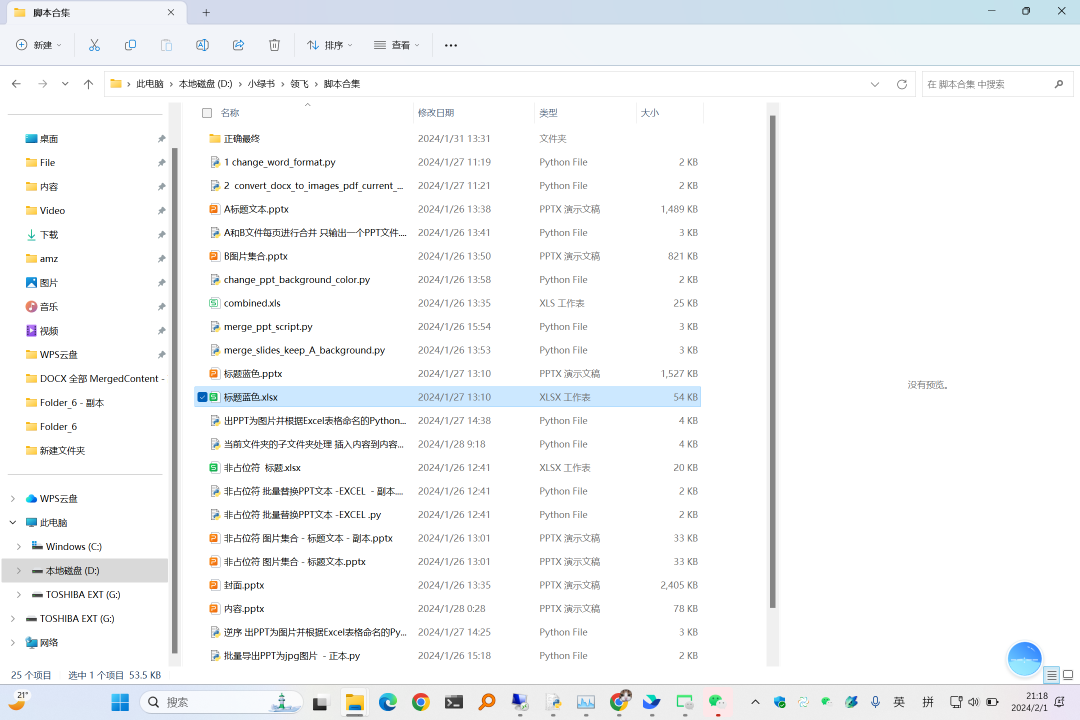
Task: Select change_ppt_background_color.py file
Action: [x=448, y=280]
